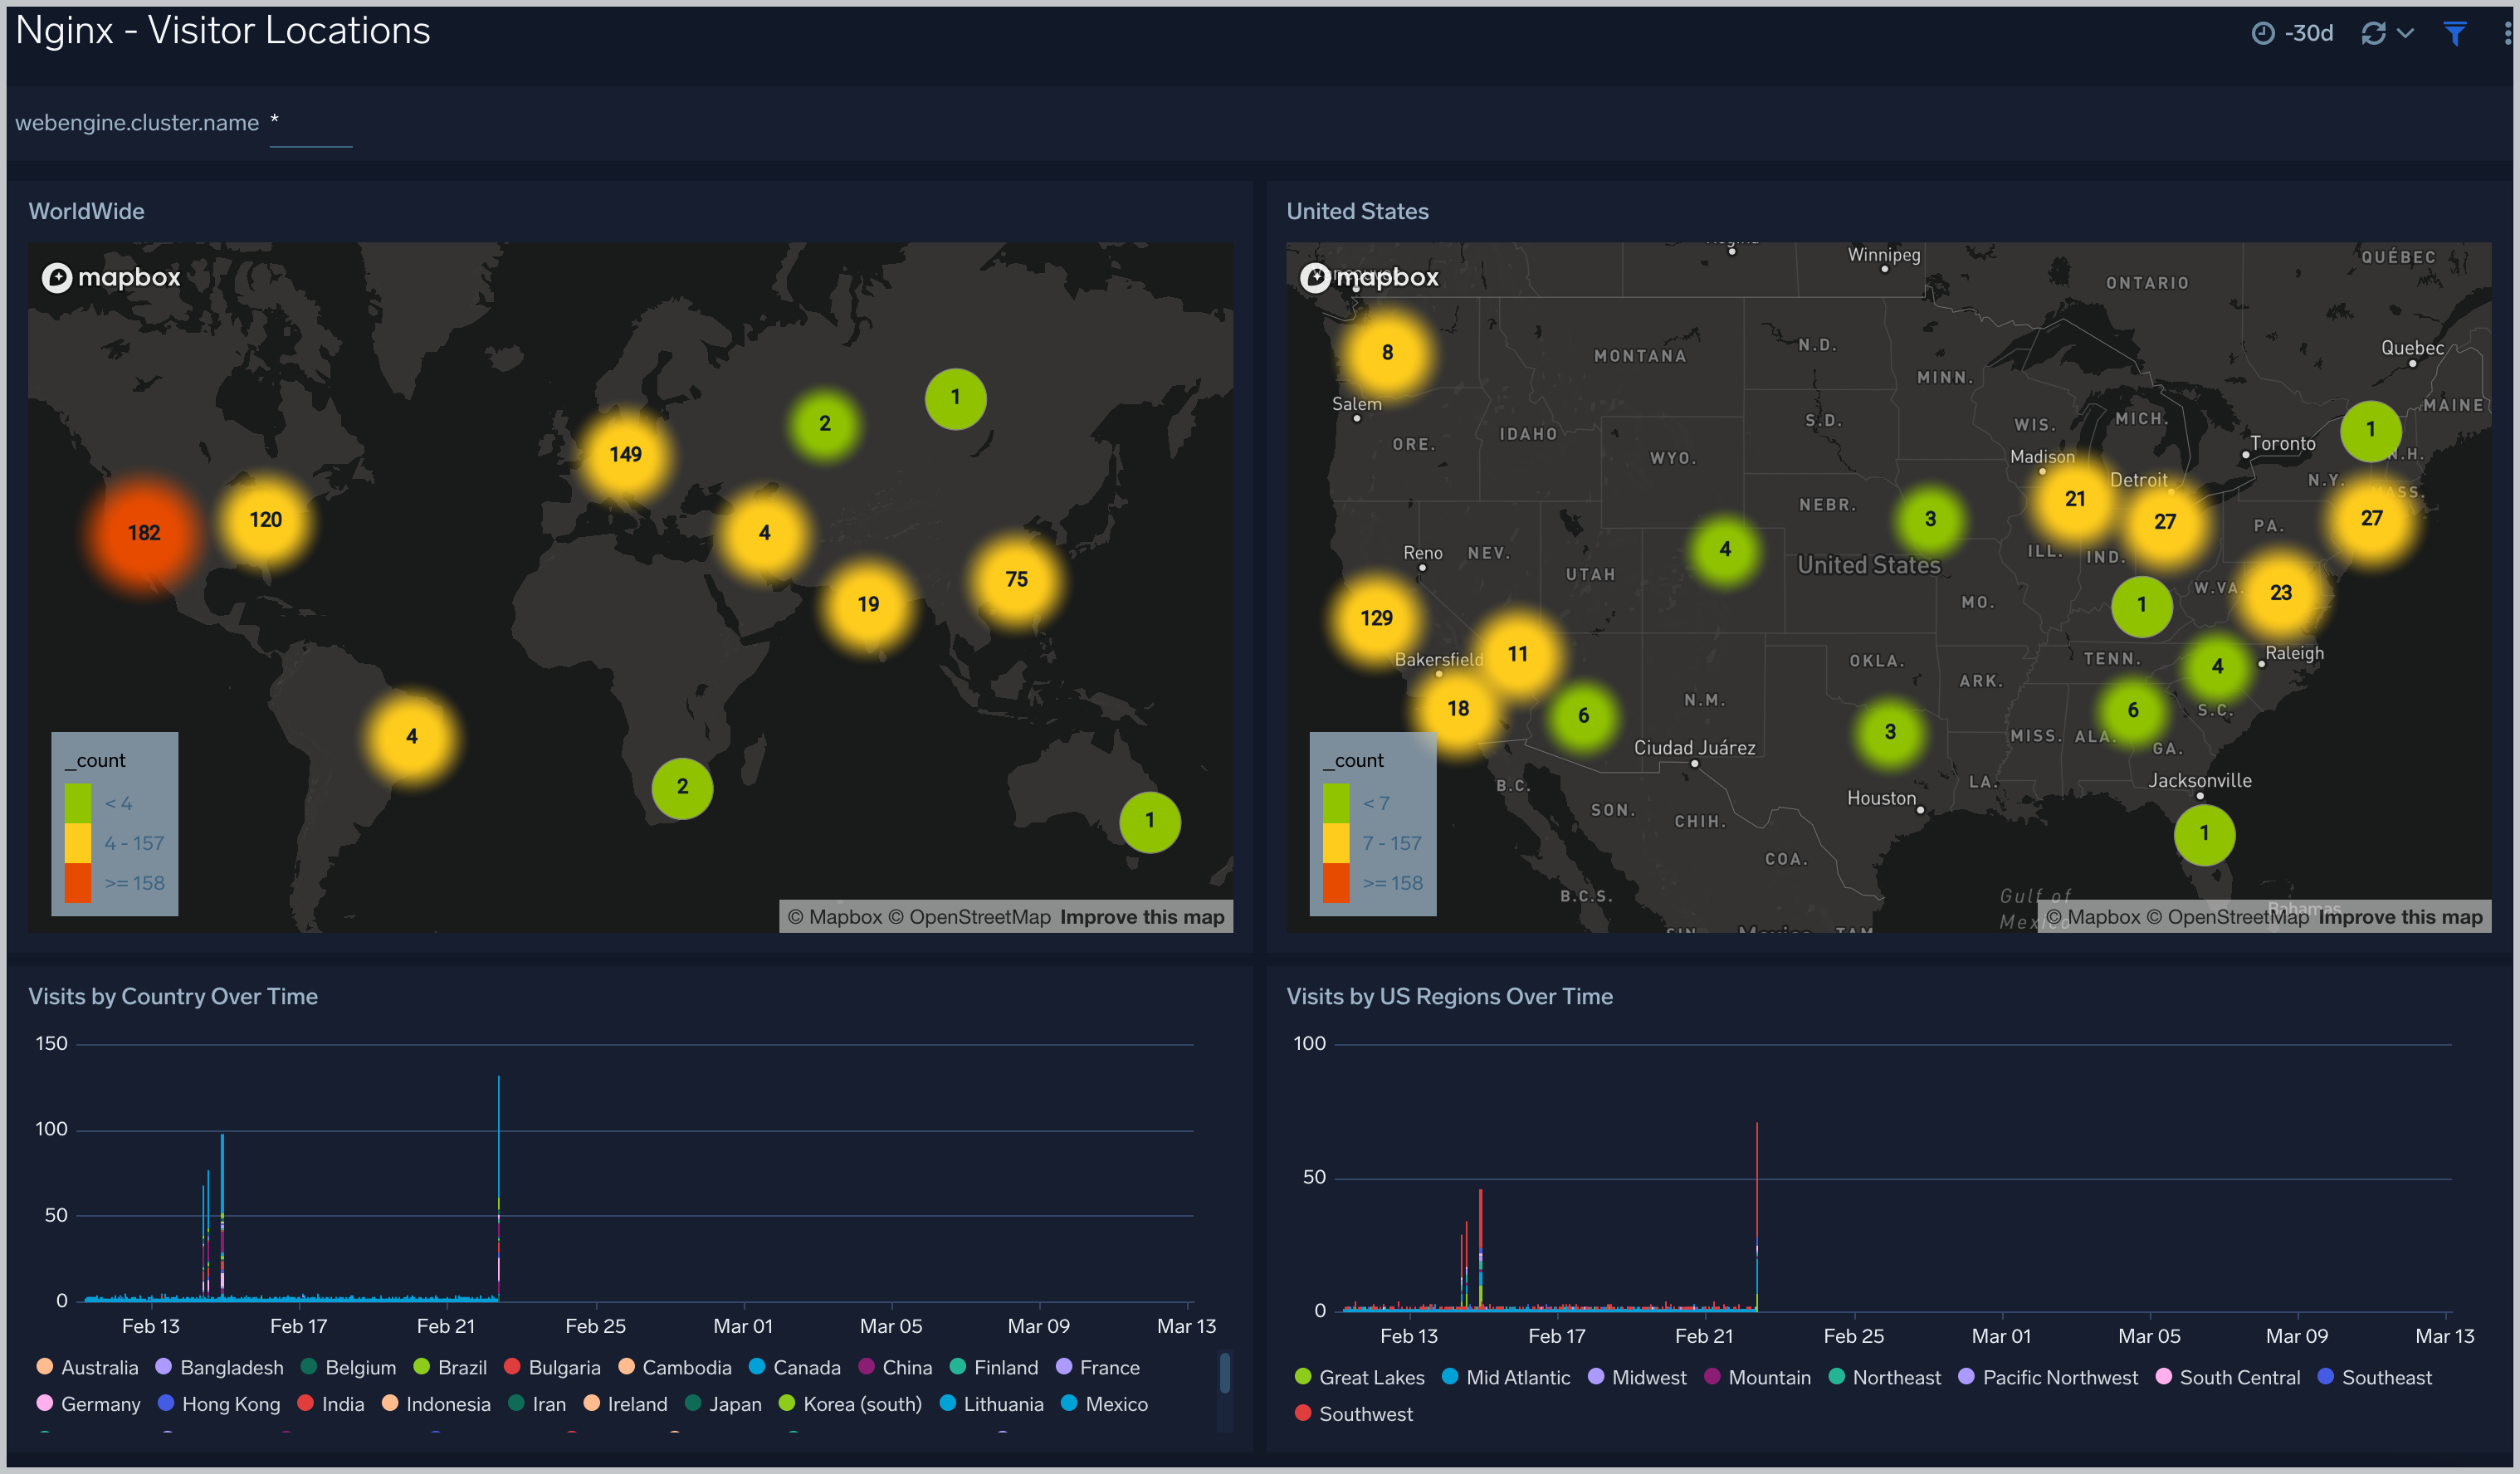Toggle Cambodia series in country legend
This screenshot has width=2520, height=1474.
tap(675, 1367)
